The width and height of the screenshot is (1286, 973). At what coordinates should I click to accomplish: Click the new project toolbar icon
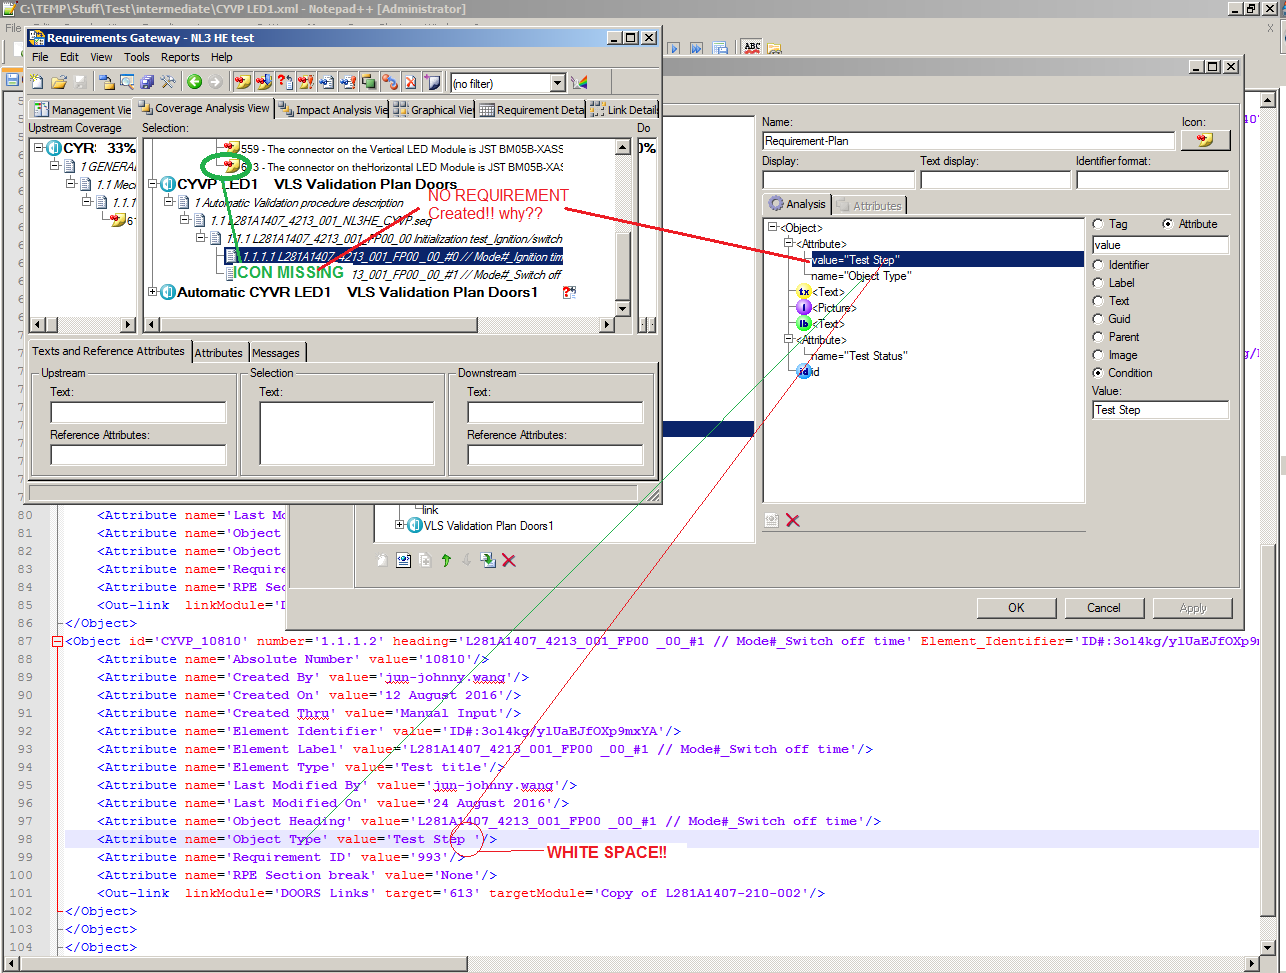point(37,82)
